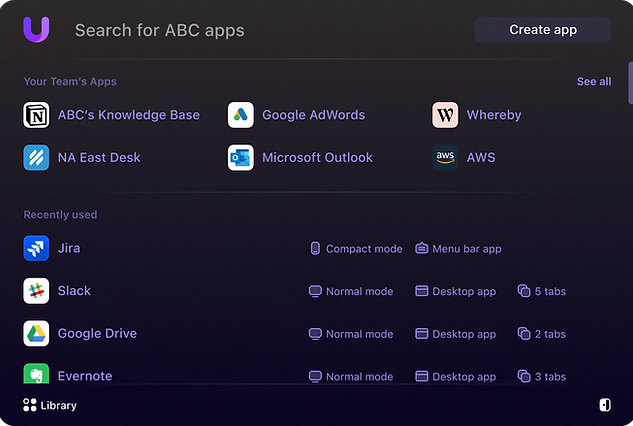
Task: Select Evernote in Recently used
Action: (85, 376)
